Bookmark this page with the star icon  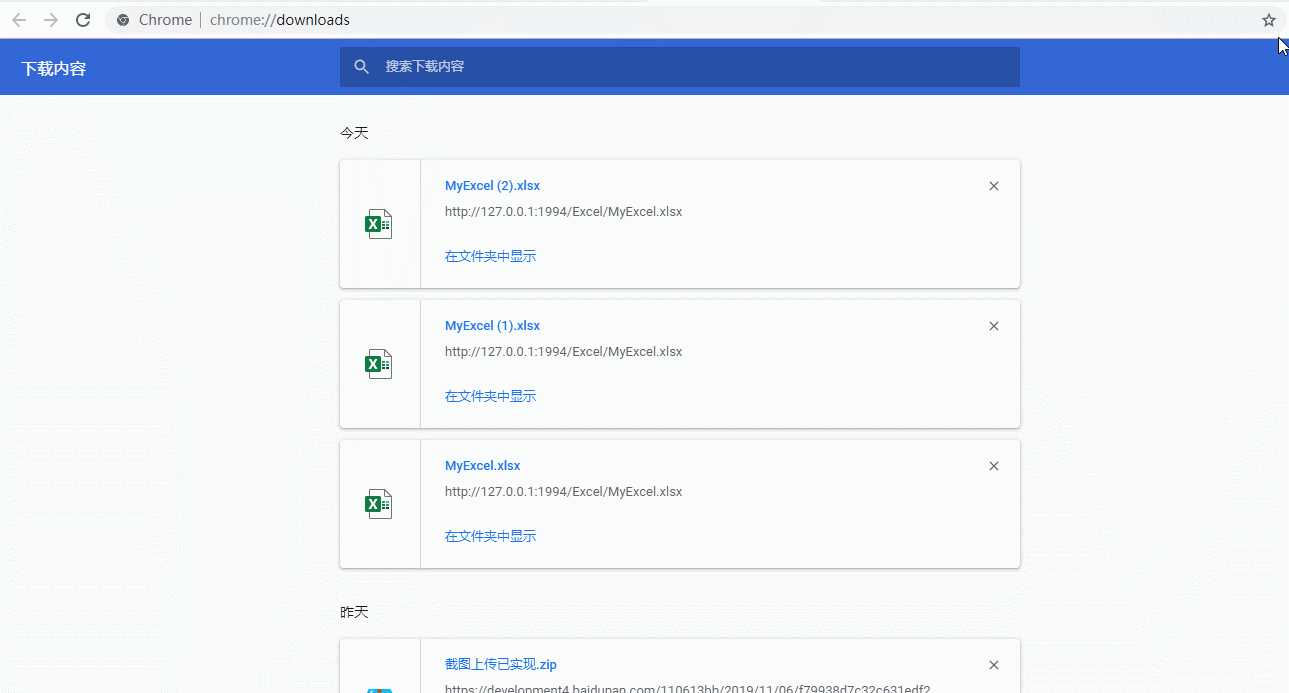click(x=1269, y=20)
